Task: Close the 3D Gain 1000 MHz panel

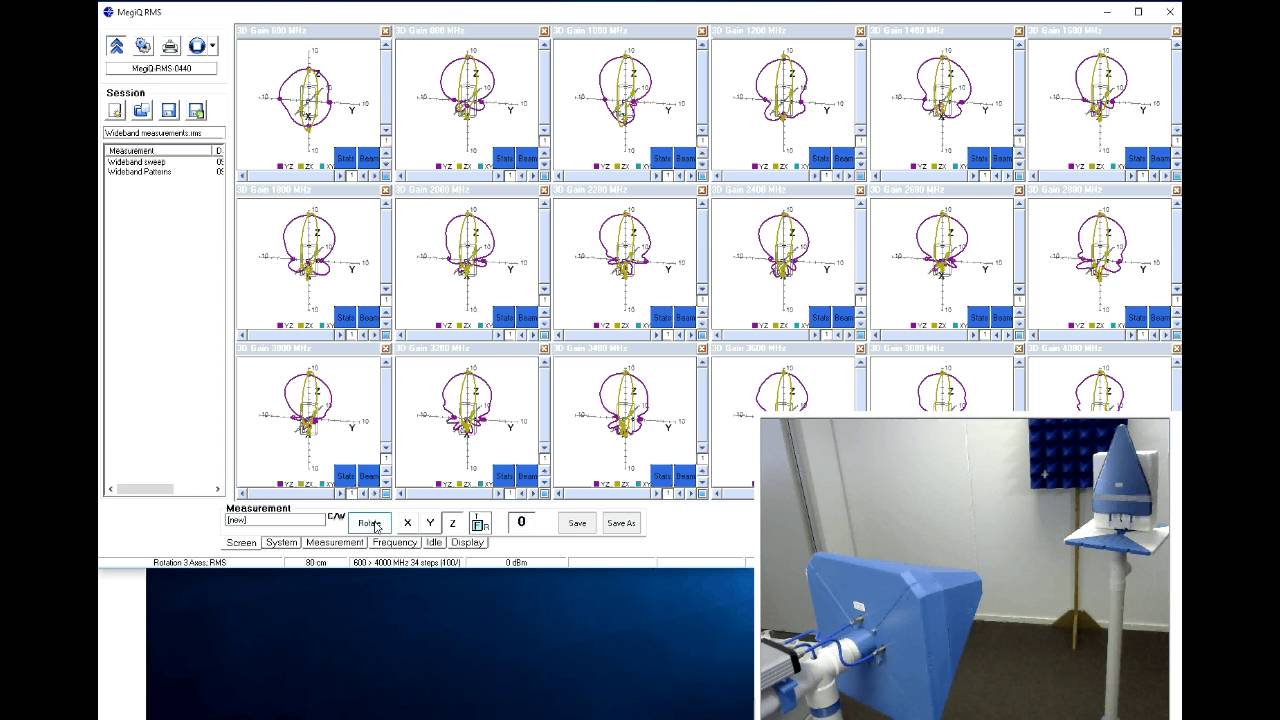Action: [703, 31]
